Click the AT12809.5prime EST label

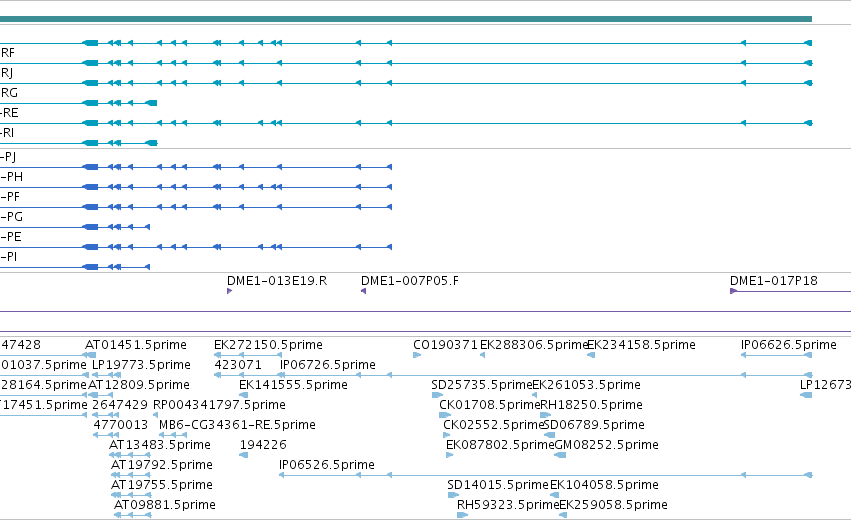click(x=139, y=385)
